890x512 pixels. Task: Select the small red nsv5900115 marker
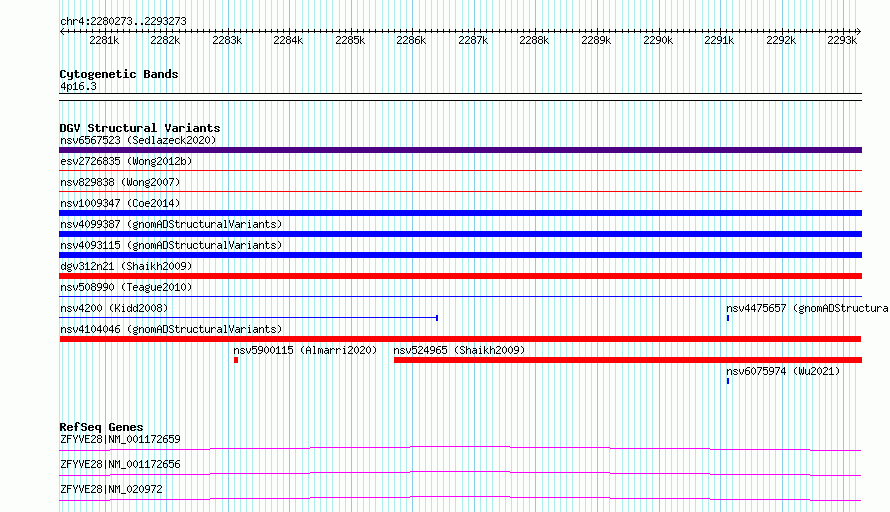pyautogui.click(x=236, y=360)
